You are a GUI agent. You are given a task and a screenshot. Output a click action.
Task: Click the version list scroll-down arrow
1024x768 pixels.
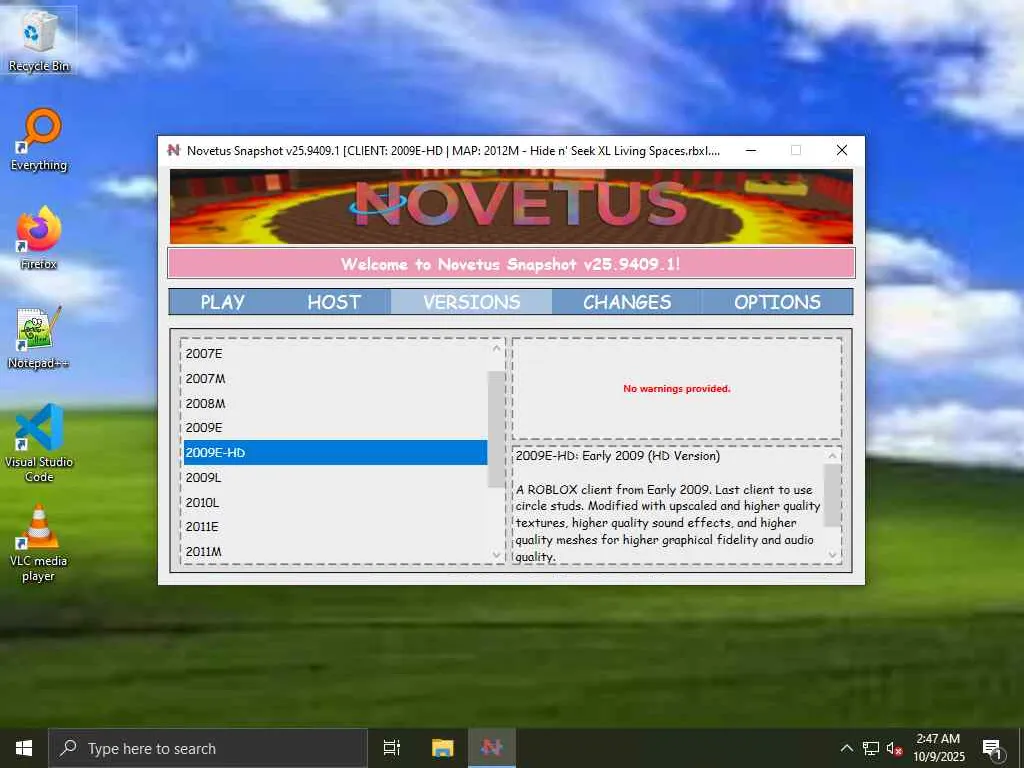pyautogui.click(x=496, y=555)
